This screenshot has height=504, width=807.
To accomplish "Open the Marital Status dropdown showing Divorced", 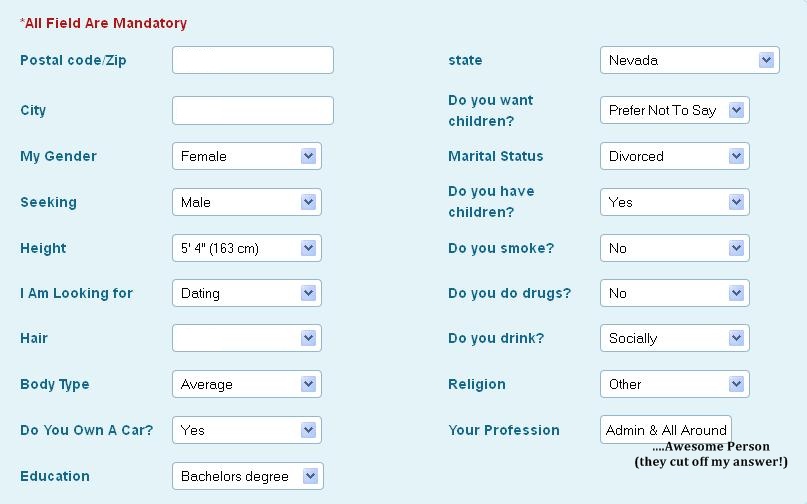I will point(675,156).
